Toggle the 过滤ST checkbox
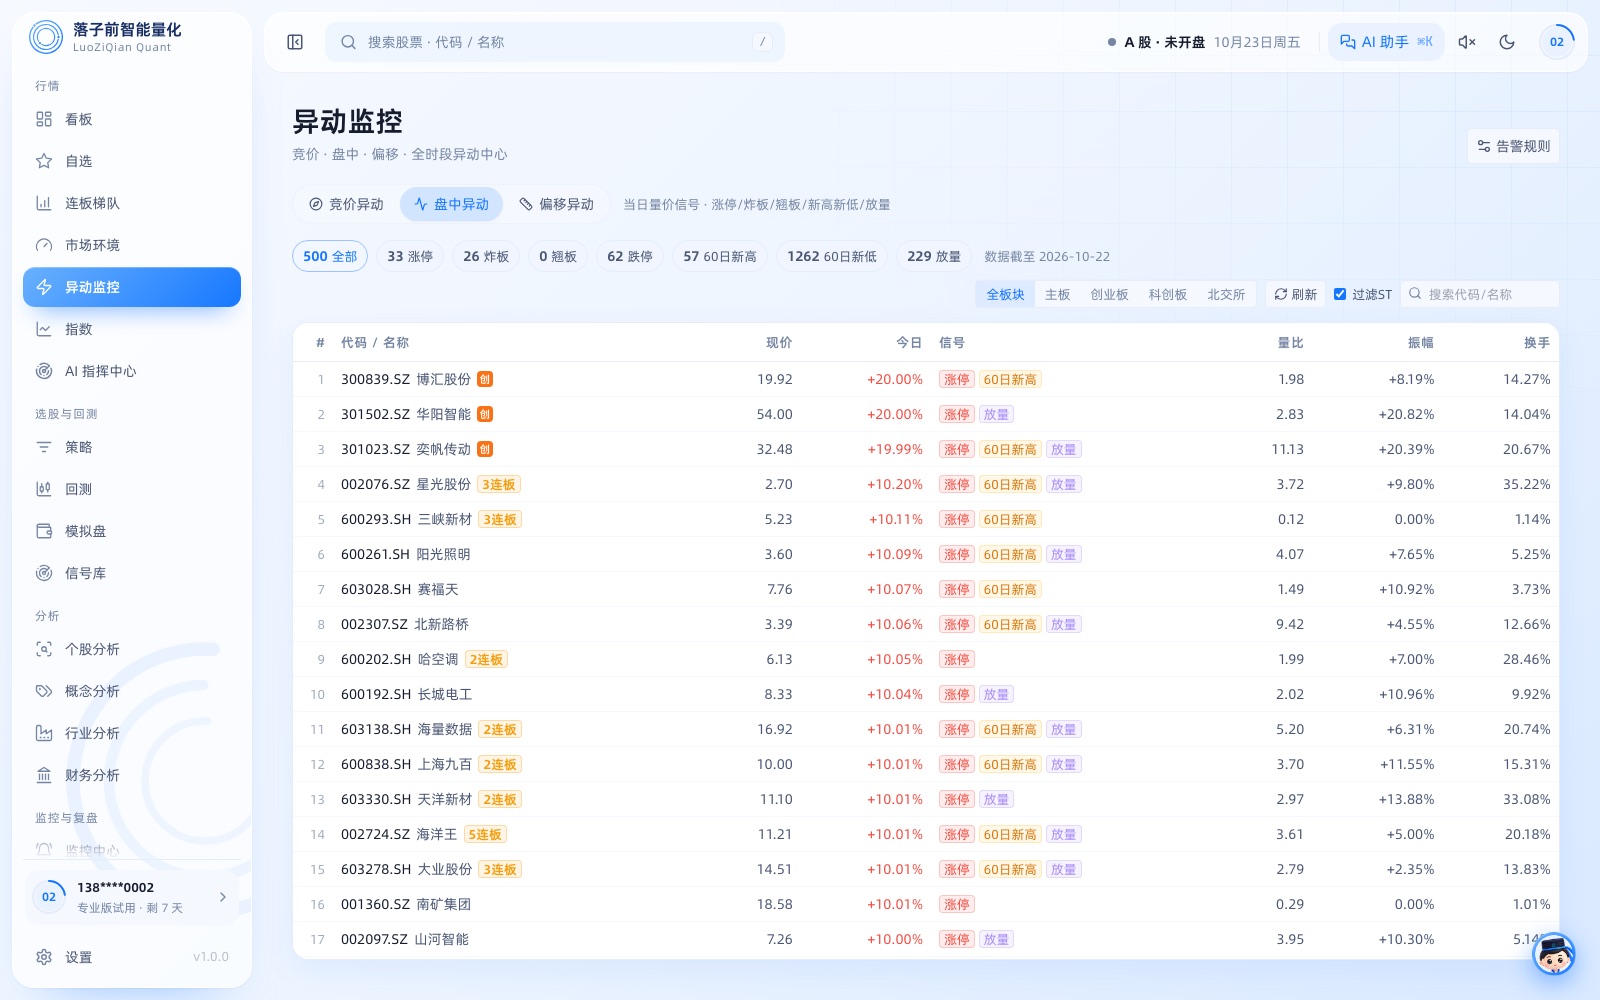 tap(1340, 294)
